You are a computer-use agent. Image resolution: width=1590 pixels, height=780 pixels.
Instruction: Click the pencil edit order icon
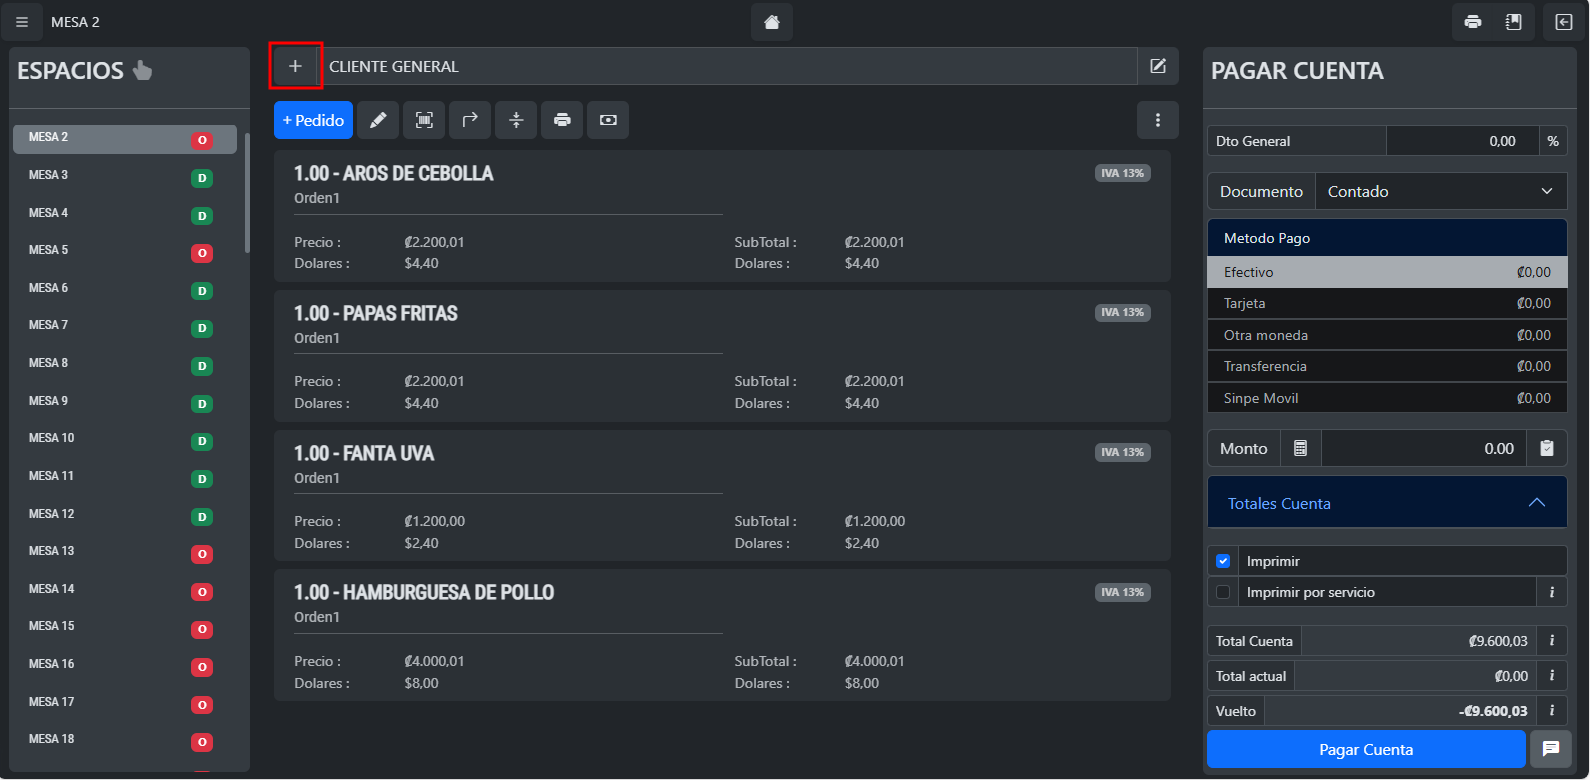coord(378,120)
